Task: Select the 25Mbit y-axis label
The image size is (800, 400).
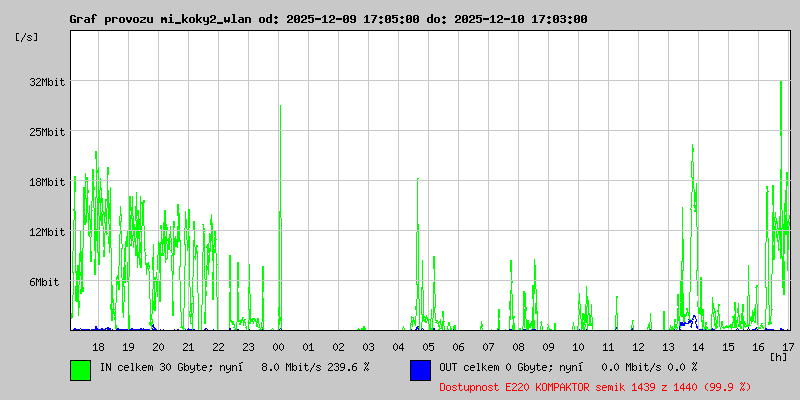Action: coord(47,132)
